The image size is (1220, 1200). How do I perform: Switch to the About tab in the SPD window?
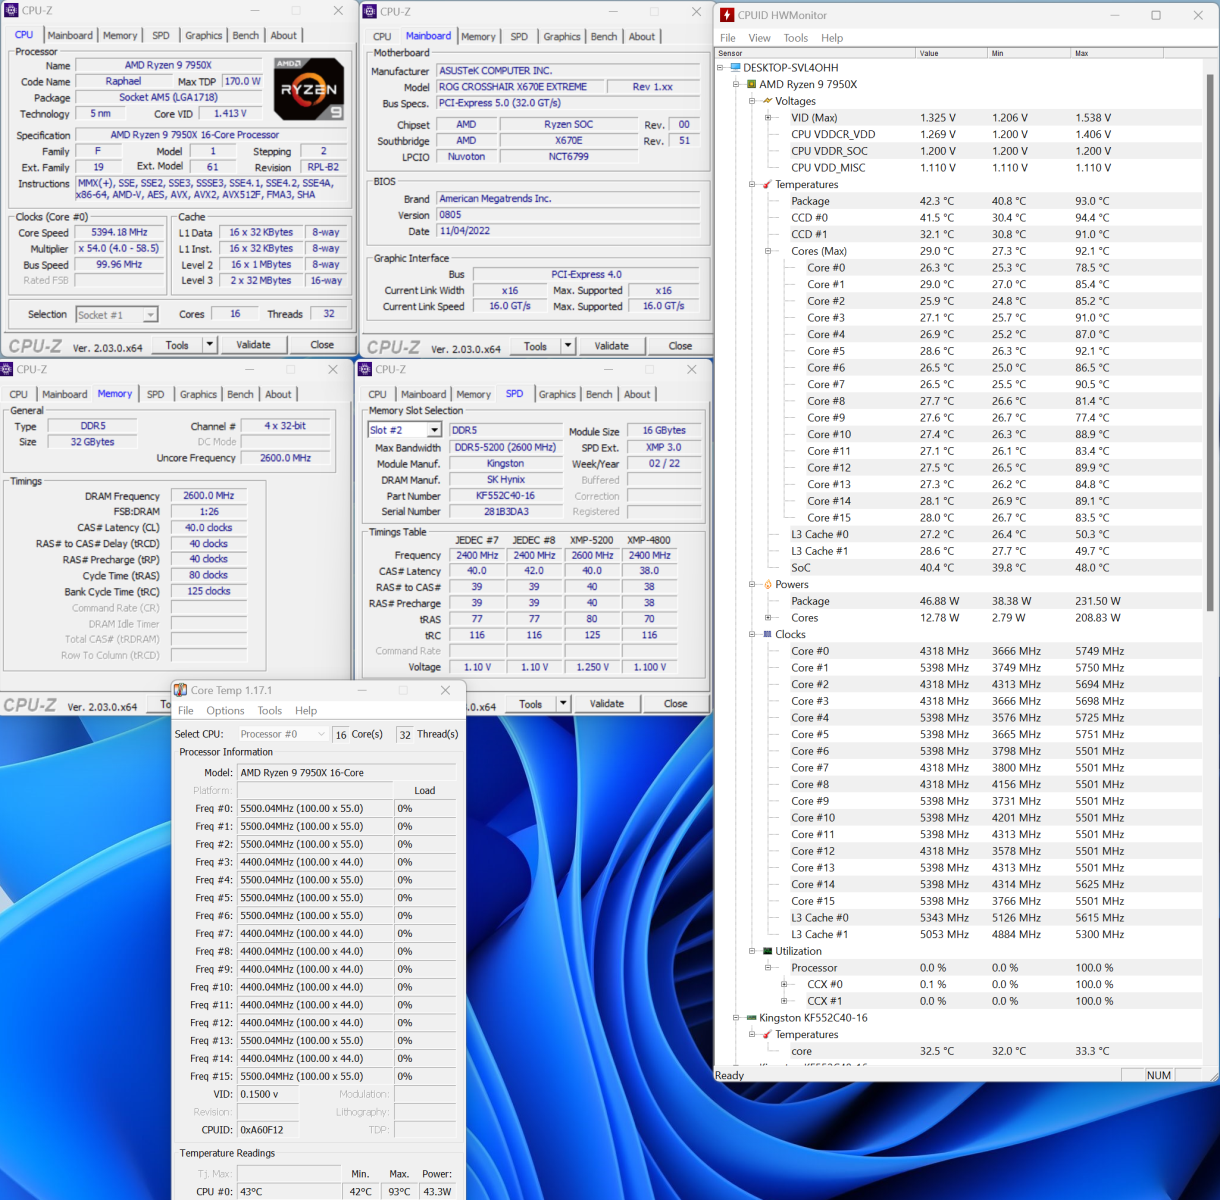[637, 395]
